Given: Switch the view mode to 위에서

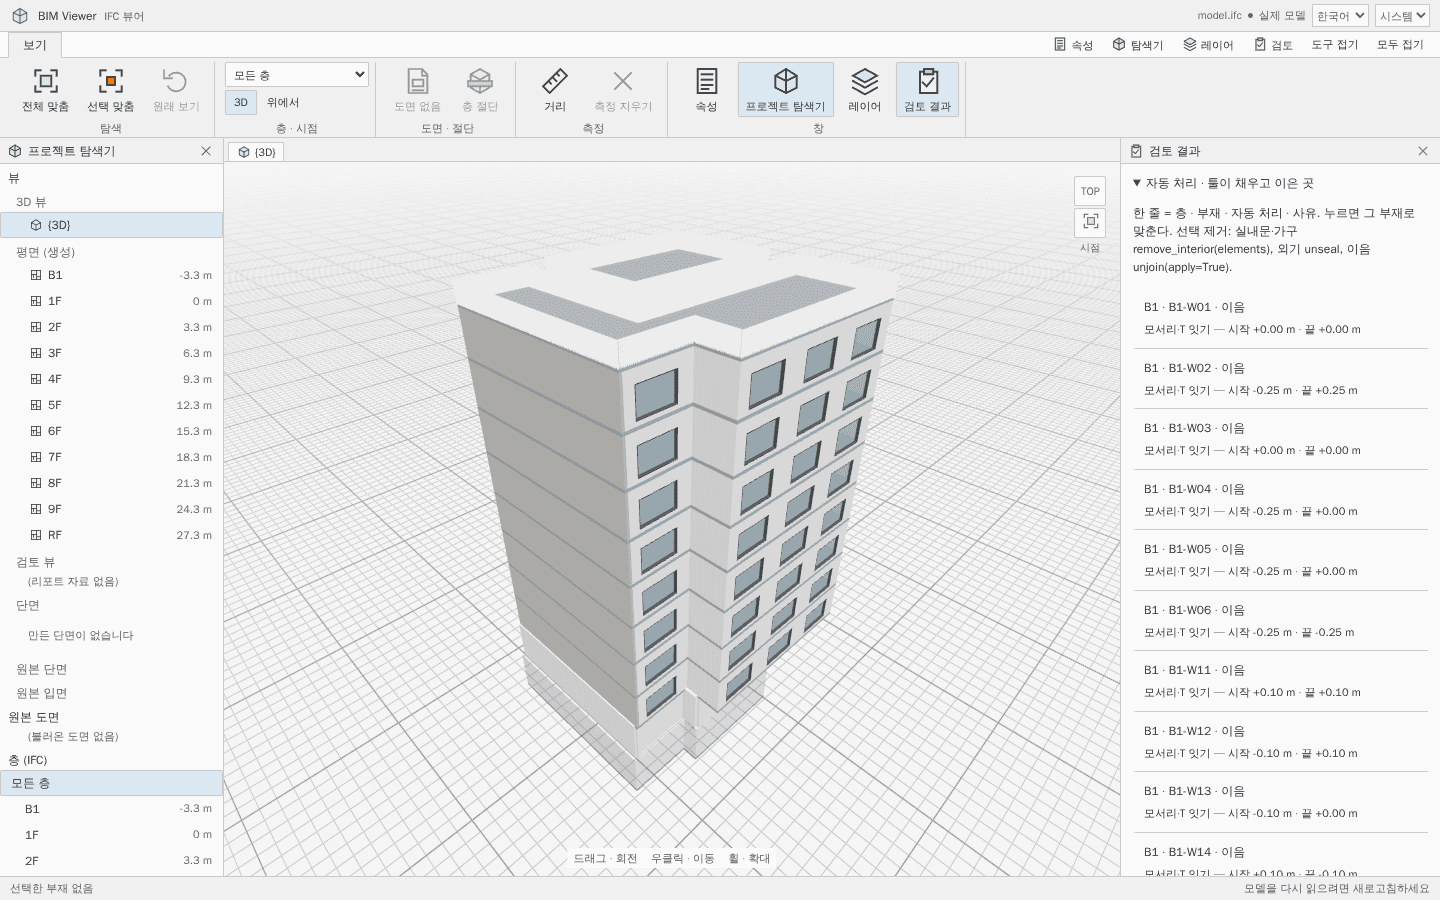Looking at the screenshot, I should pyautogui.click(x=283, y=102).
